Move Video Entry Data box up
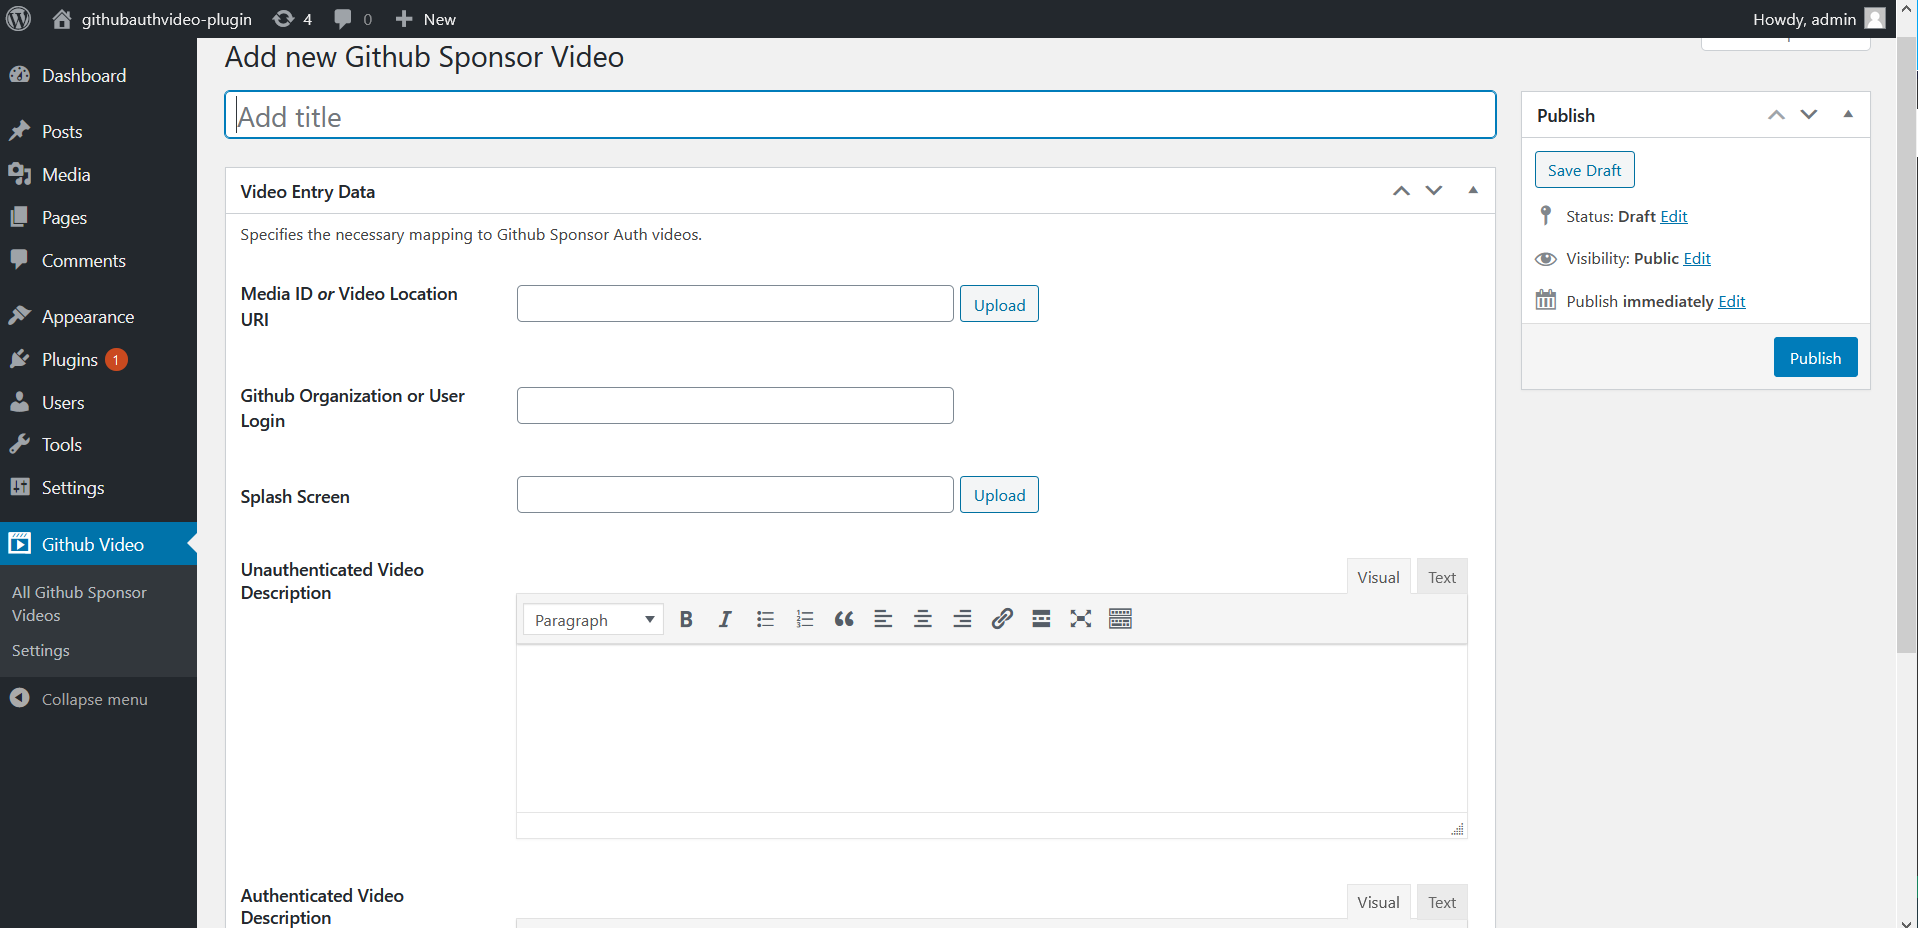Image resolution: width=1918 pixels, height=928 pixels. [x=1401, y=191]
